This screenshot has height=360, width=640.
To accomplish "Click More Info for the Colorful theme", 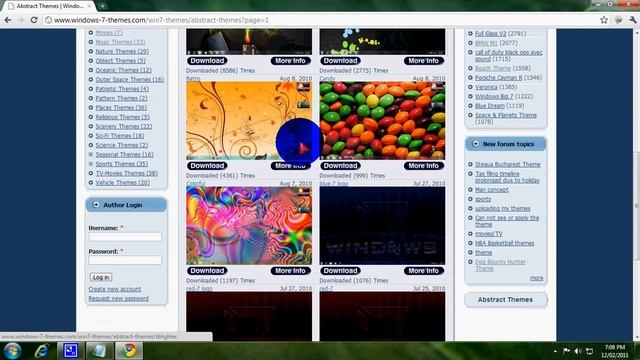I will coord(290,271).
